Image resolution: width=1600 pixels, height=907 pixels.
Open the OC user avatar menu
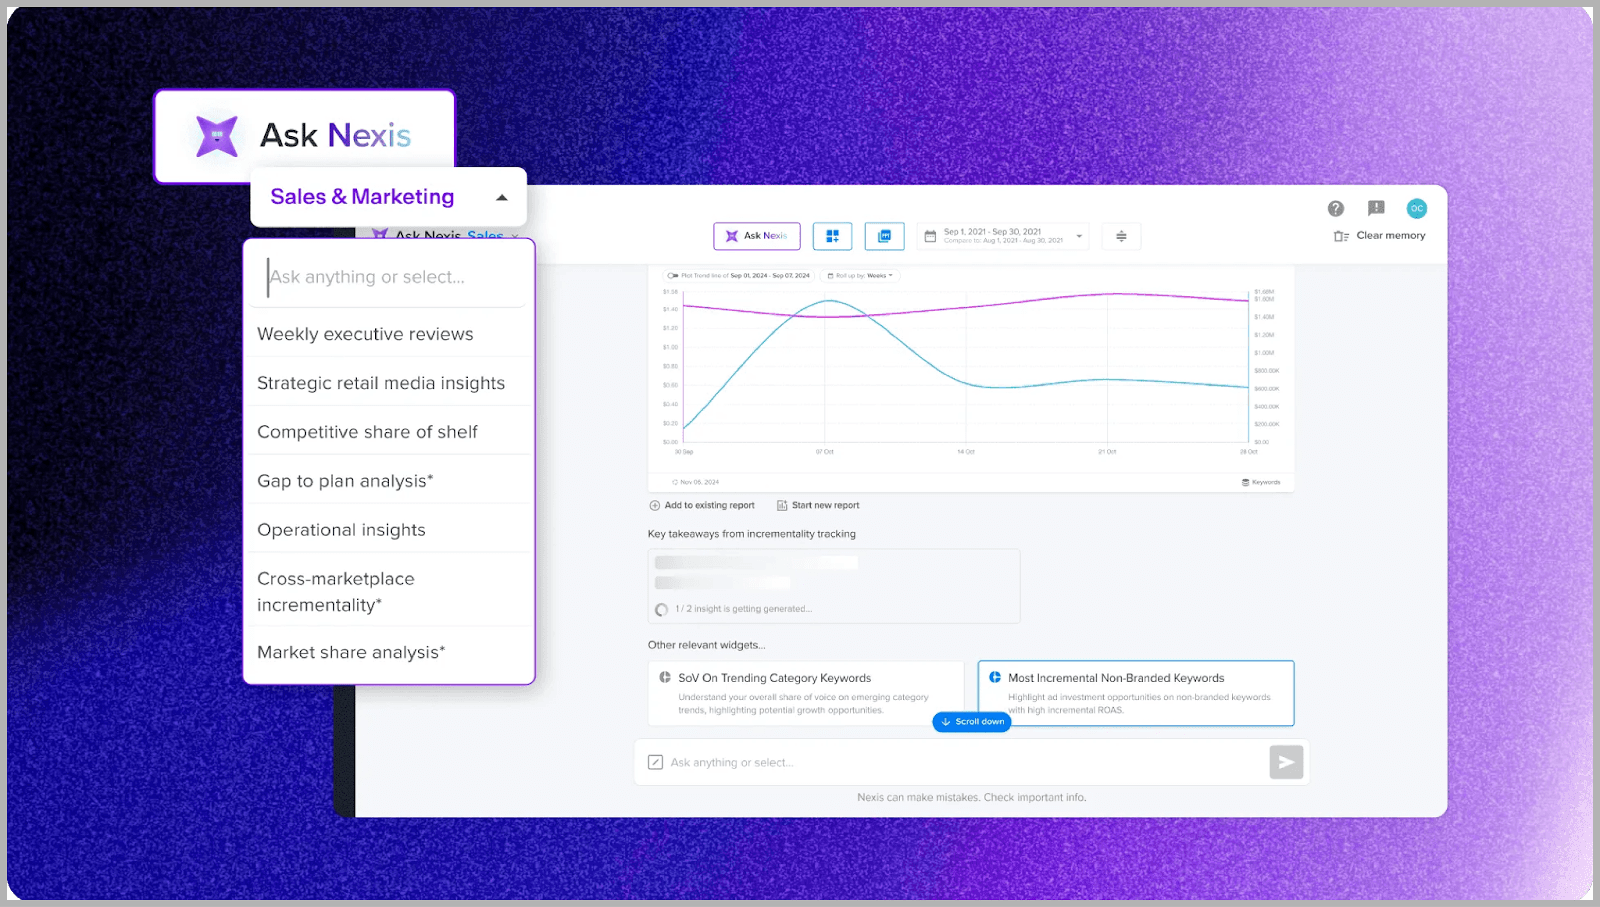pyautogui.click(x=1416, y=208)
